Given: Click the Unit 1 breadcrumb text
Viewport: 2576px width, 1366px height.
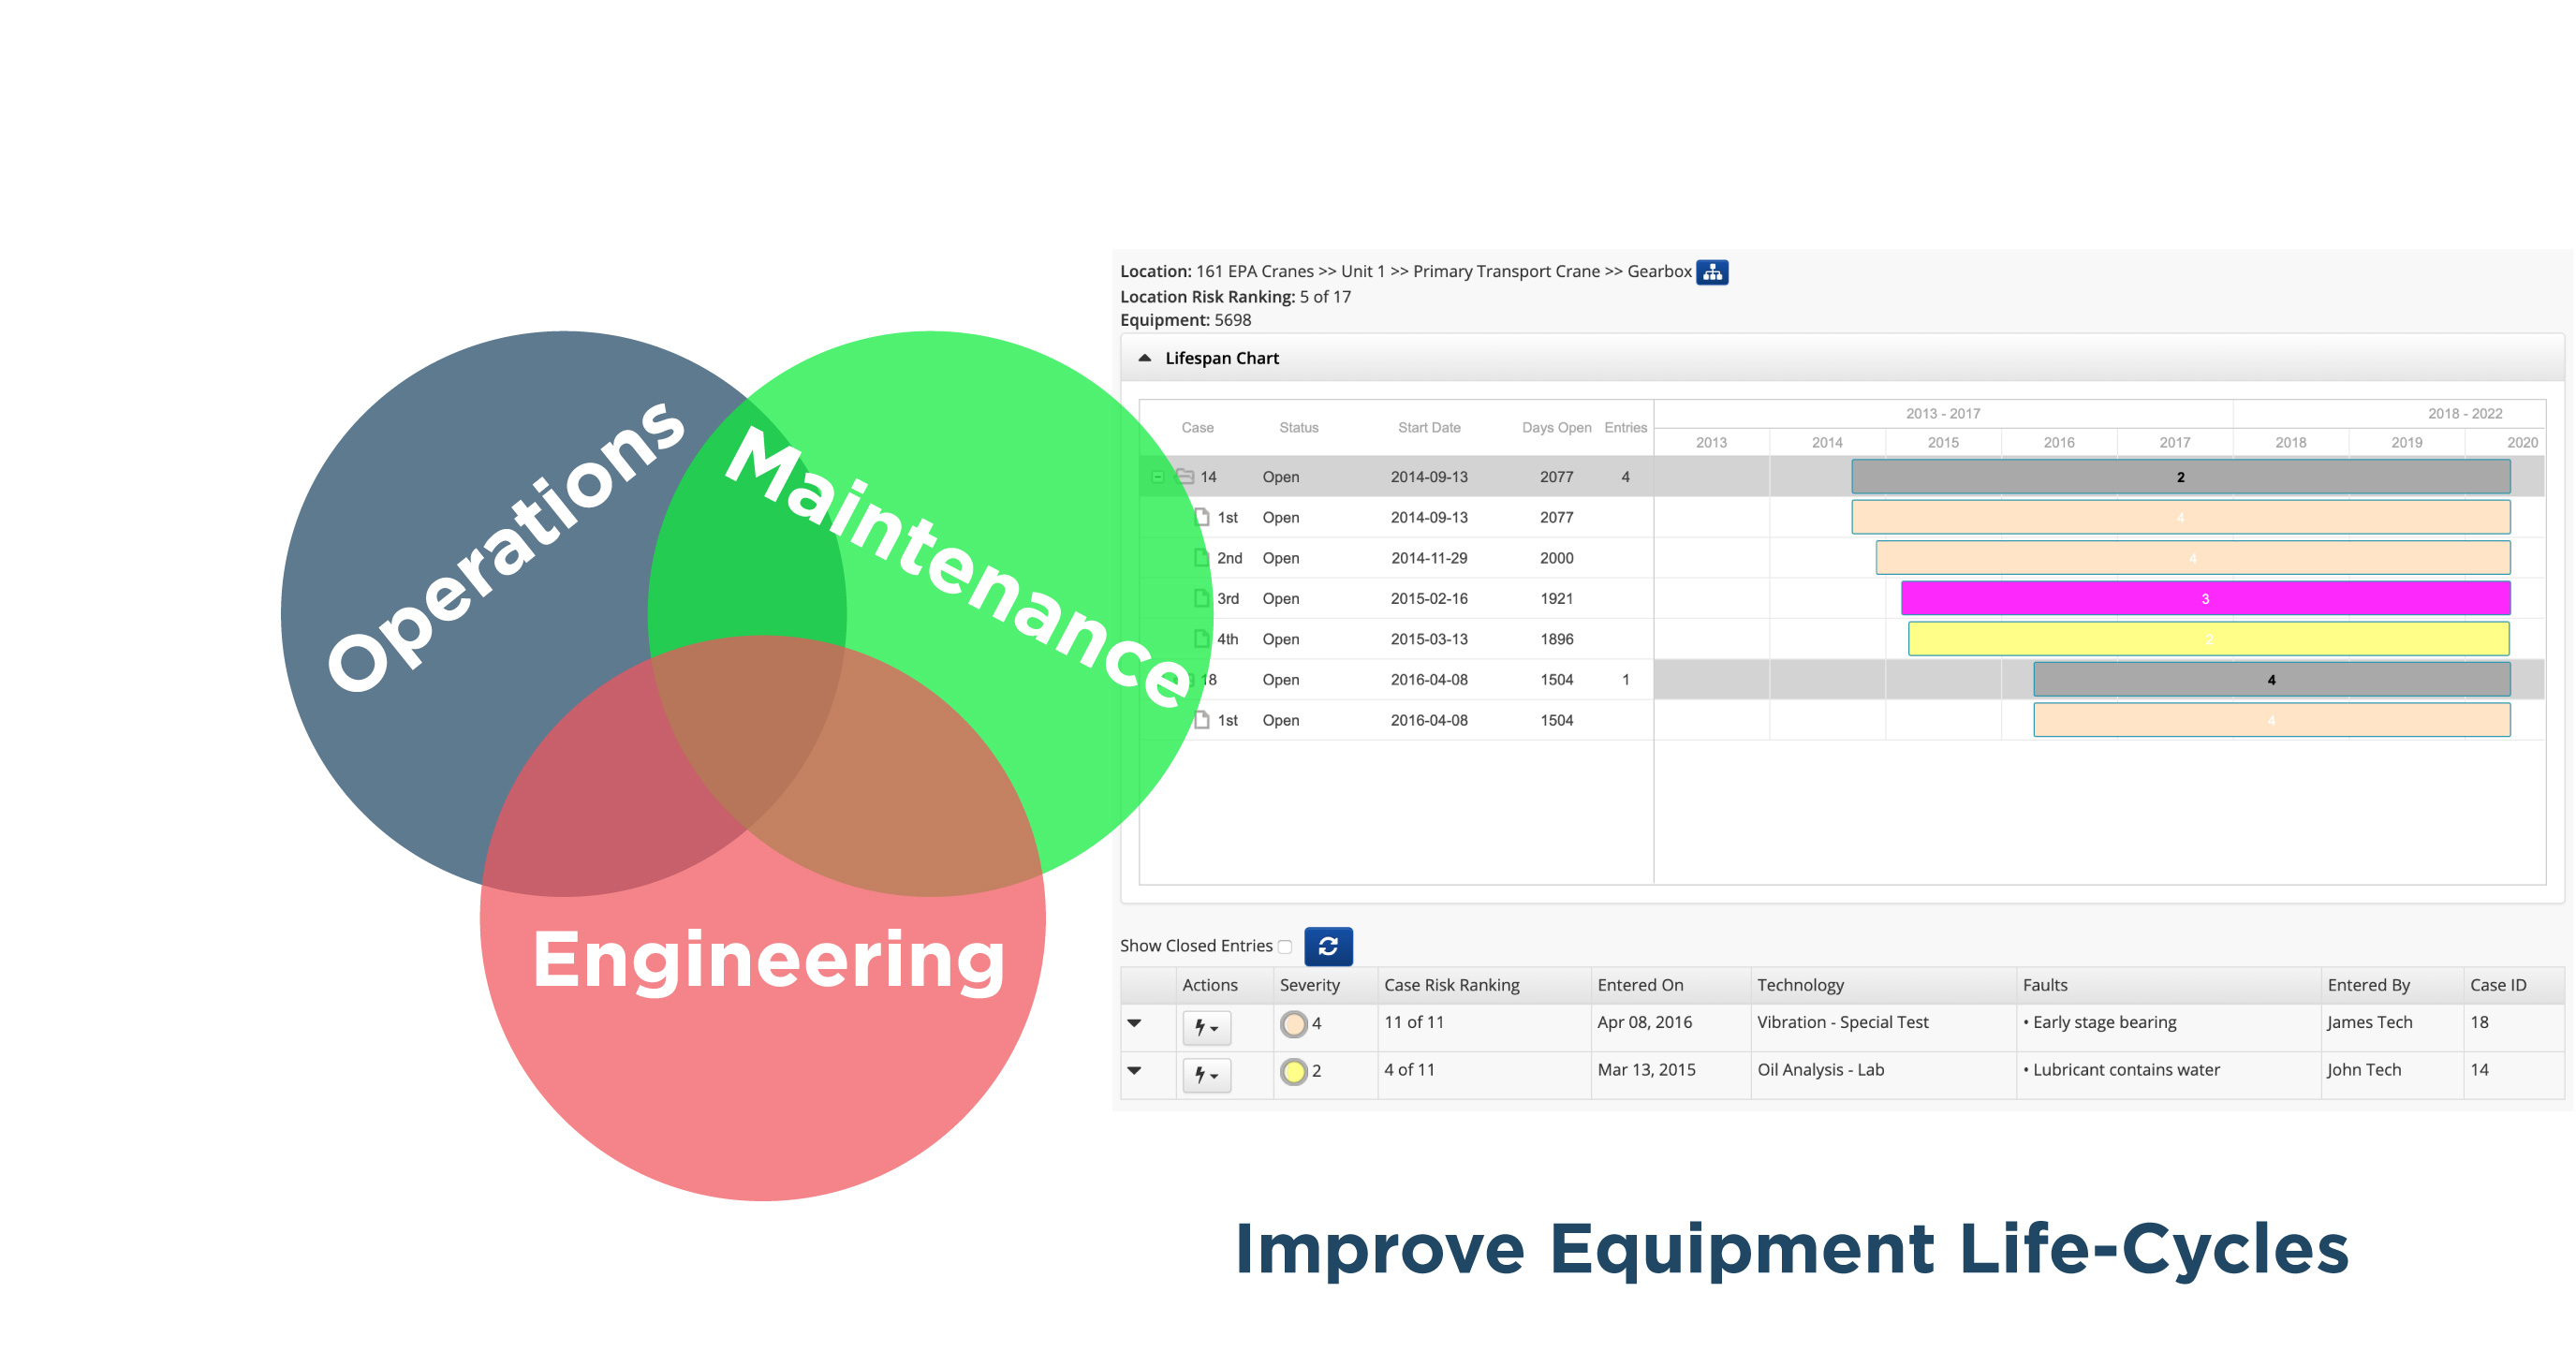Looking at the screenshot, I should point(1363,272).
